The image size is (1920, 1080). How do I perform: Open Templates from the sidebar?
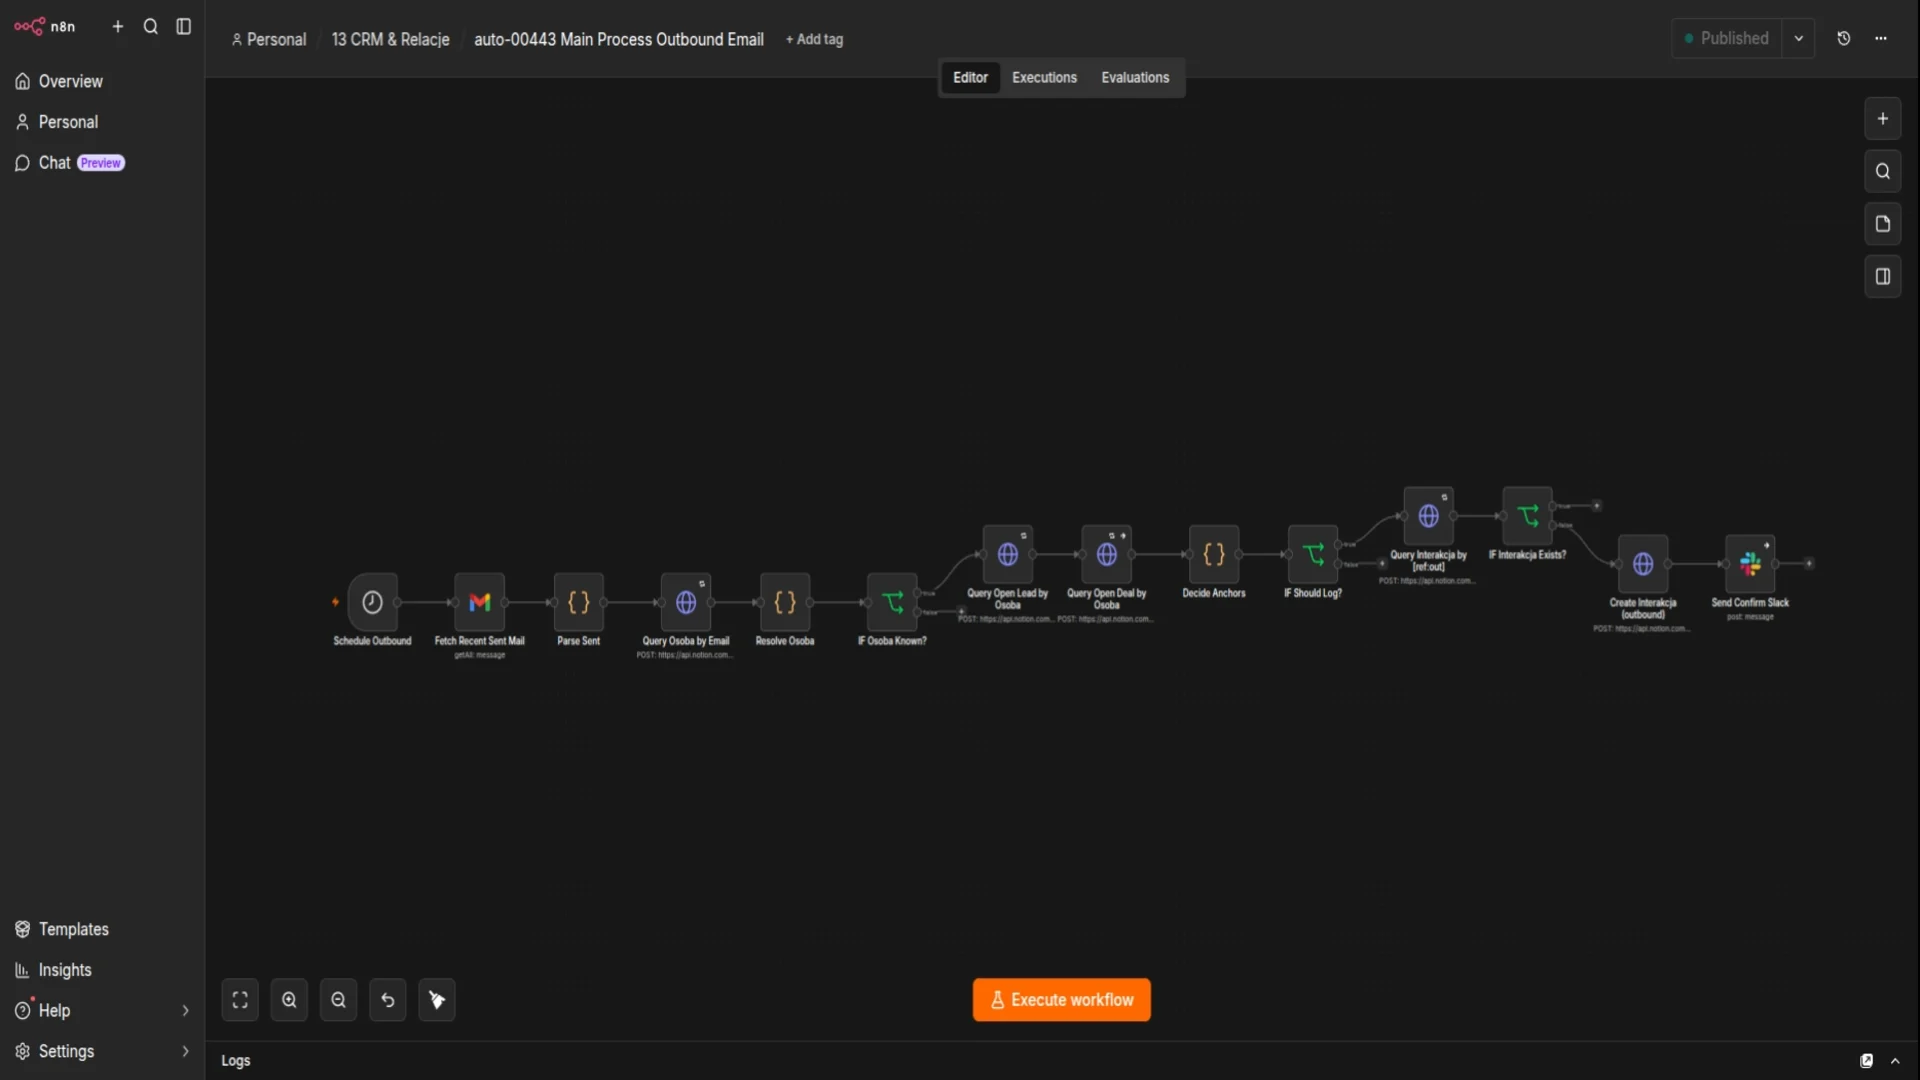coord(102,929)
